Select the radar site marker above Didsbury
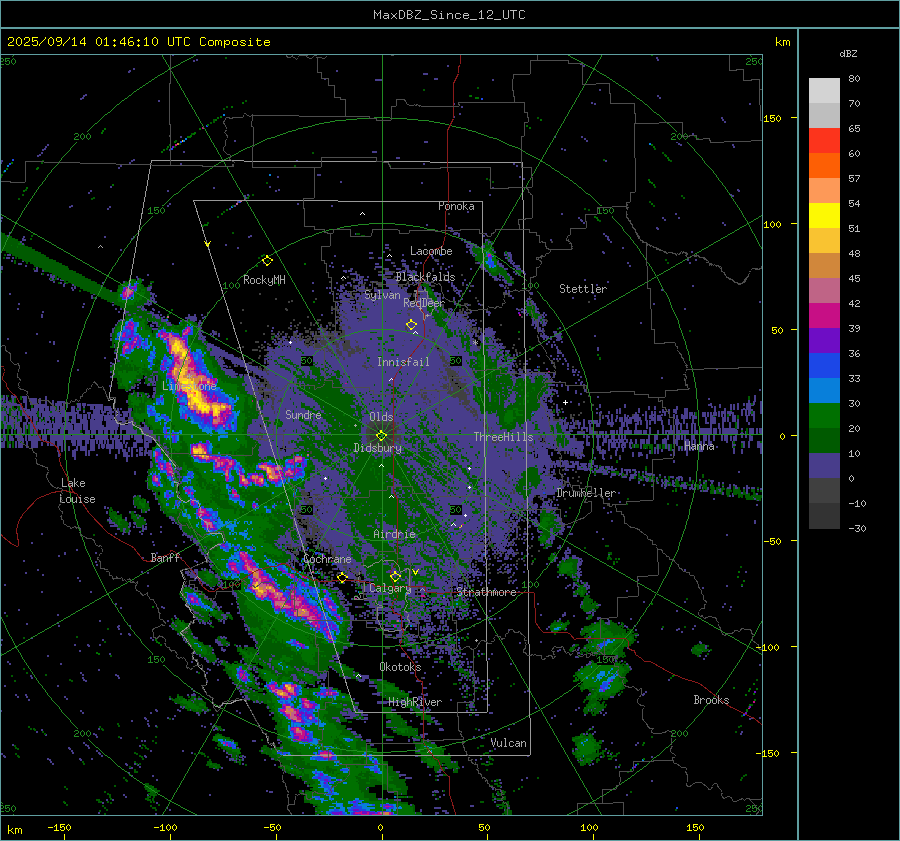 click(381, 436)
